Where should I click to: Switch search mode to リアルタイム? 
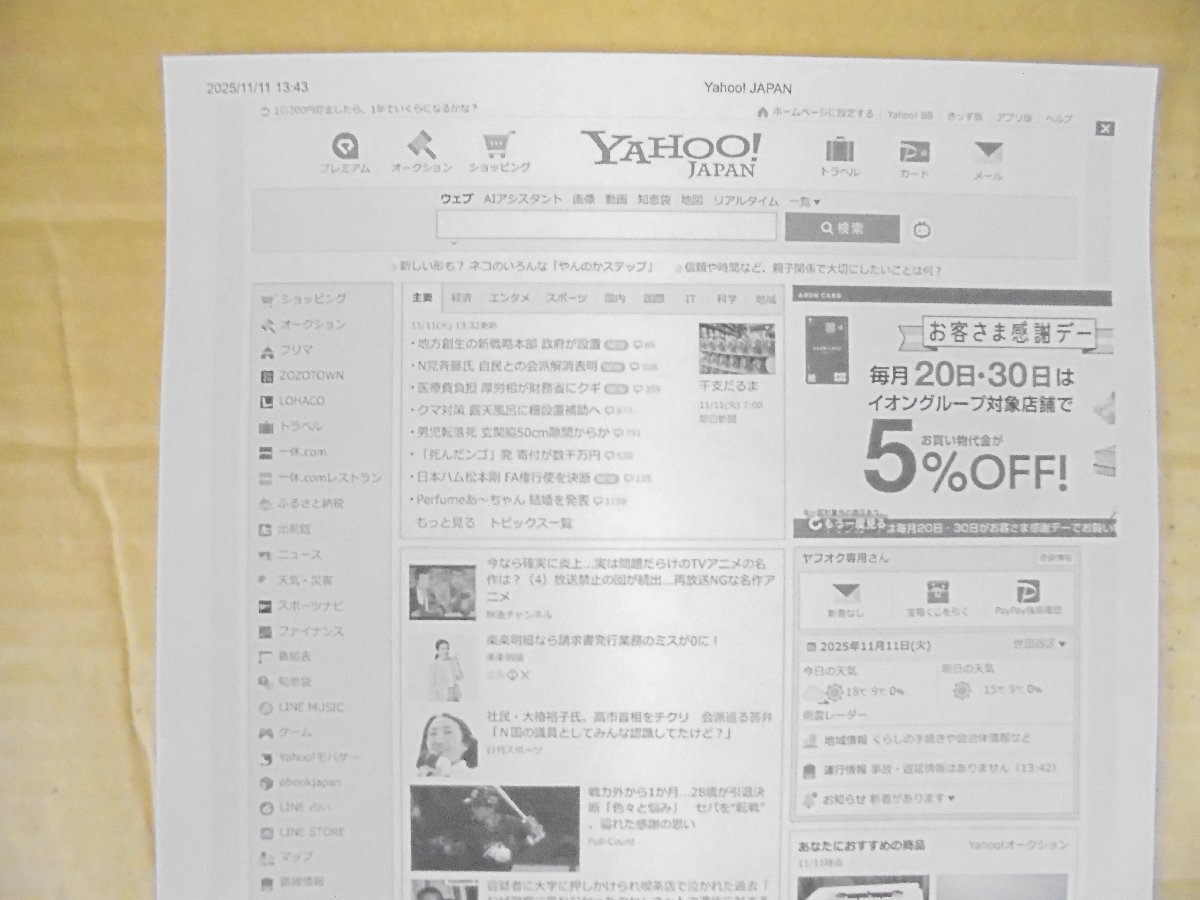[745, 200]
